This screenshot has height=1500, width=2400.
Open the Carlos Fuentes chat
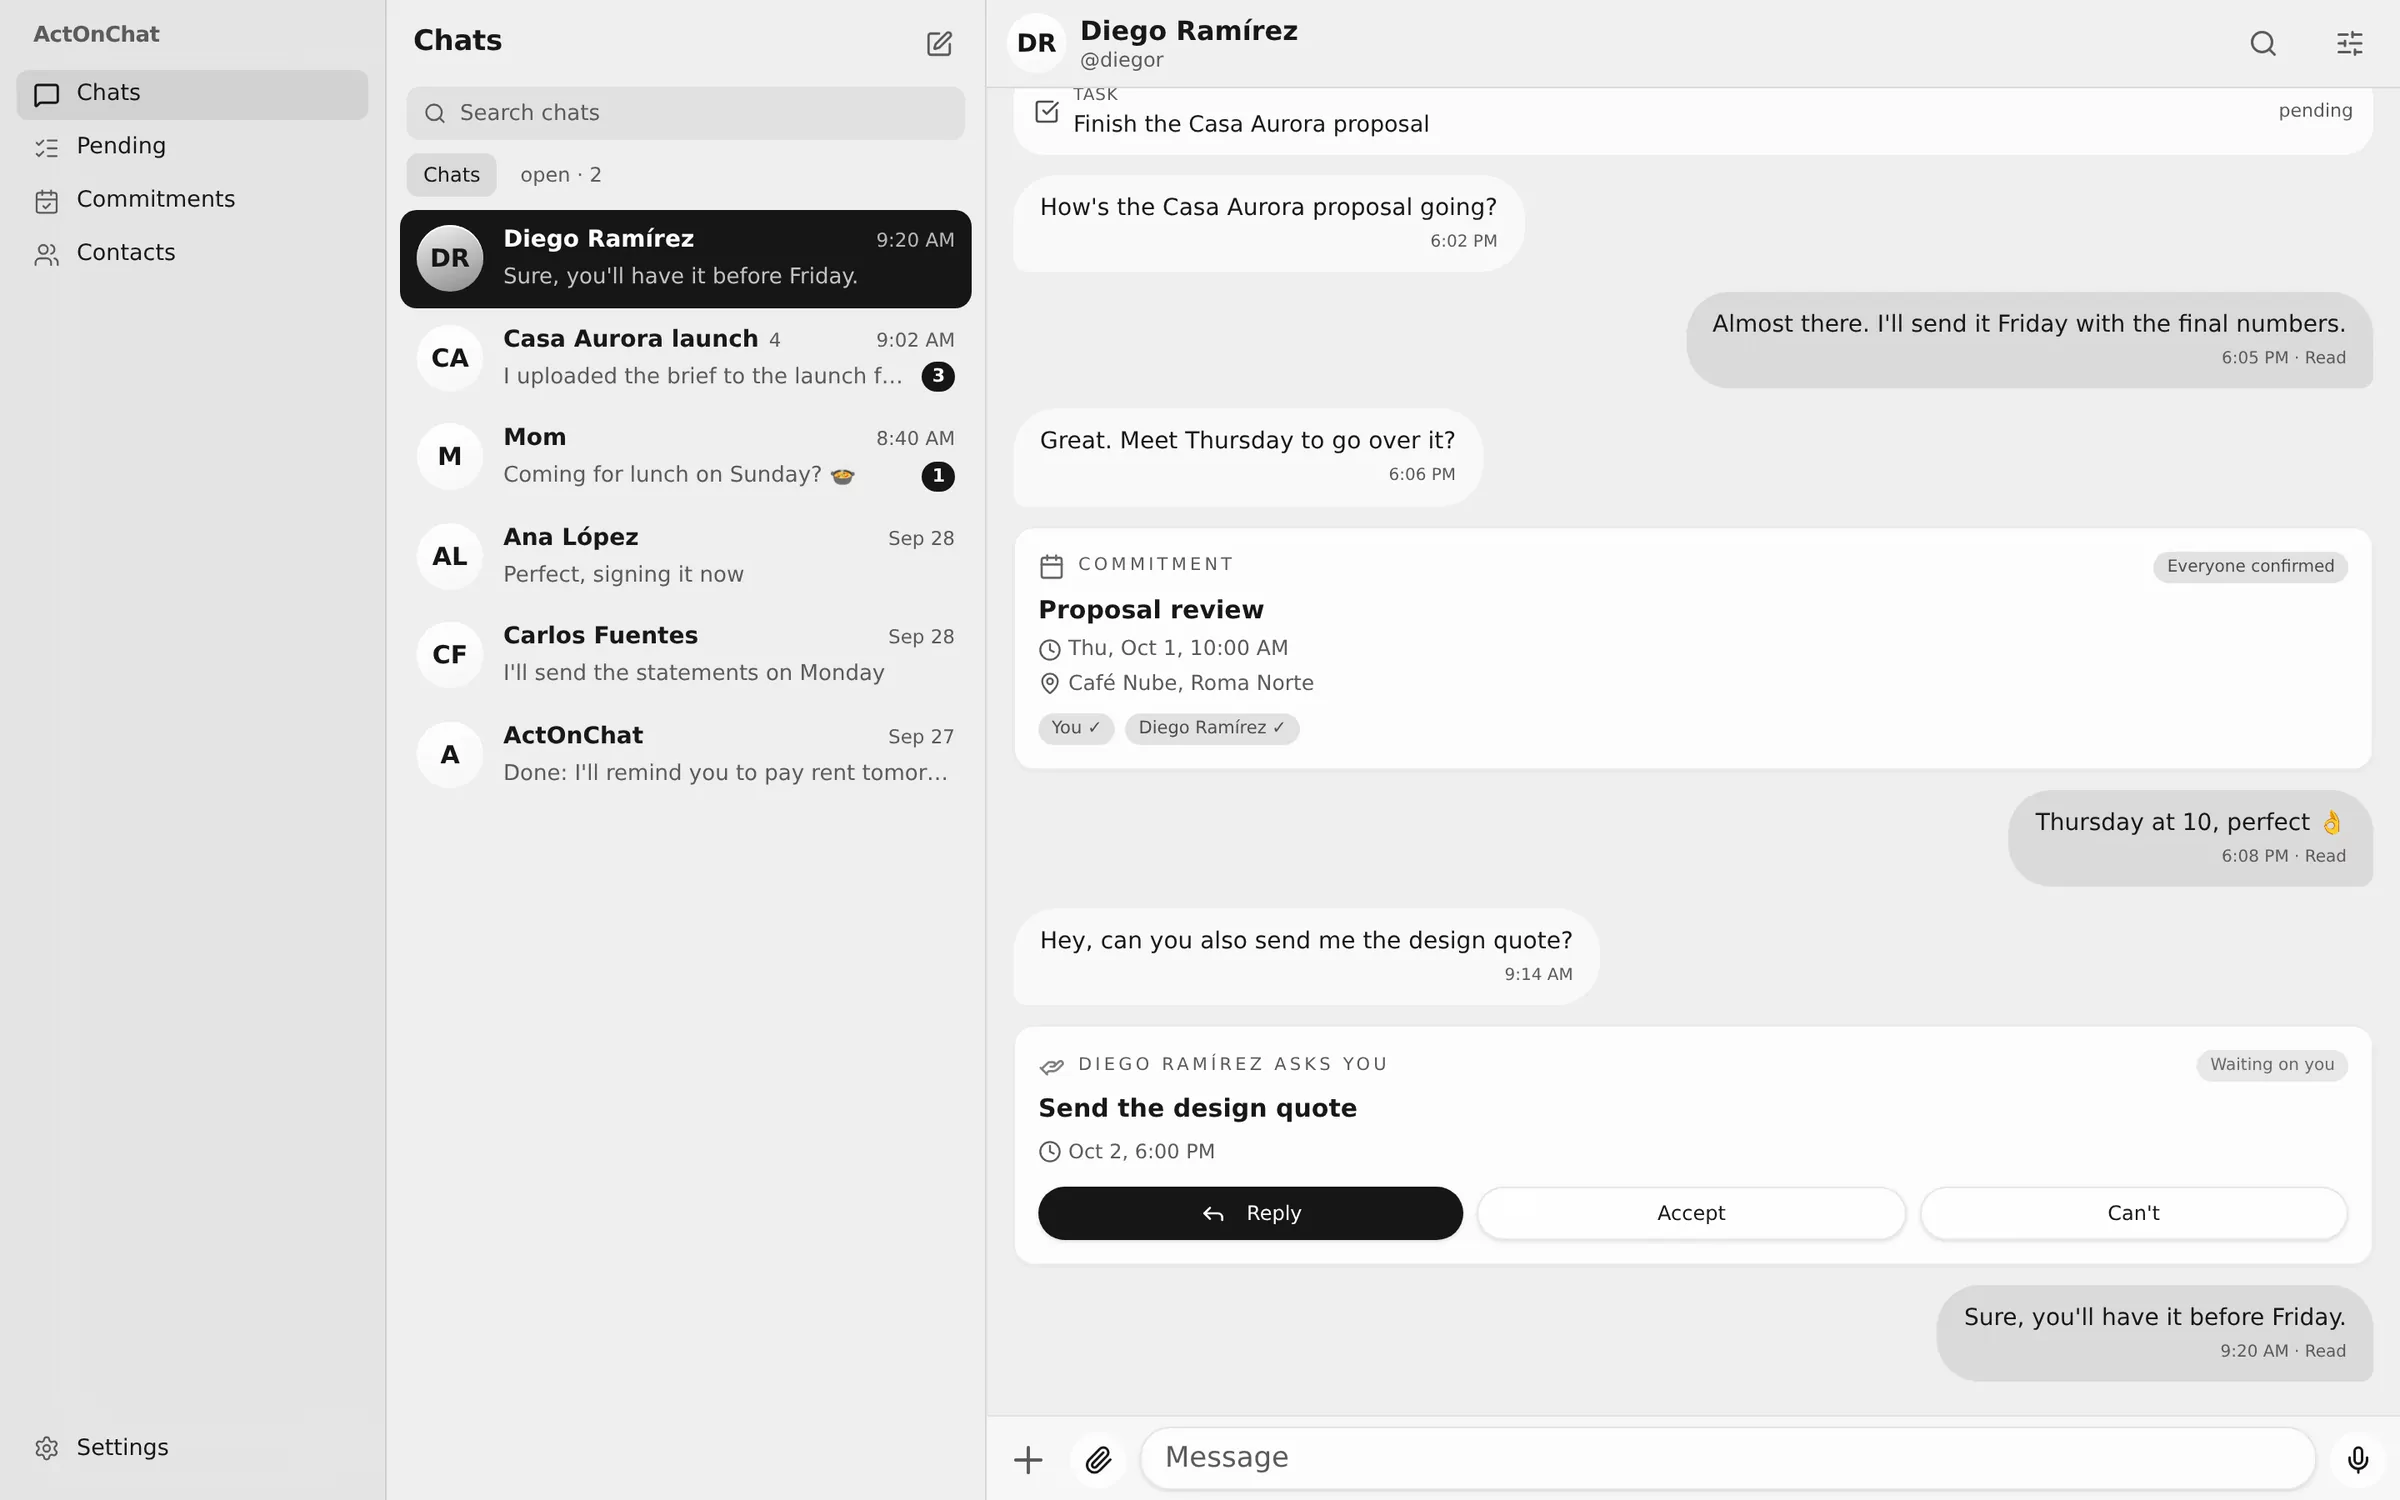685,655
